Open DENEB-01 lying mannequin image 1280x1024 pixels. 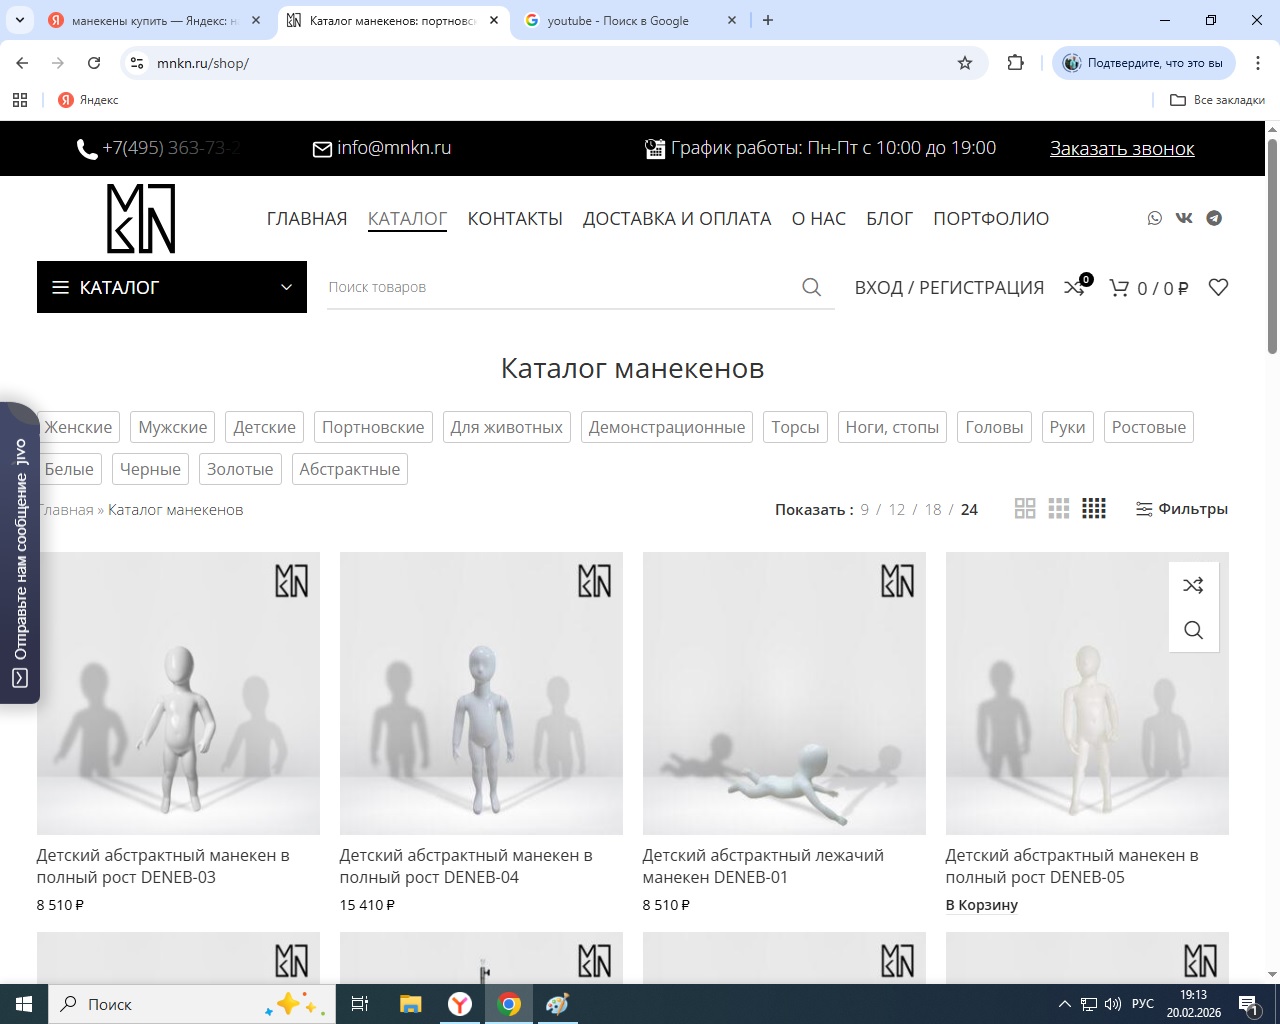tap(784, 693)
